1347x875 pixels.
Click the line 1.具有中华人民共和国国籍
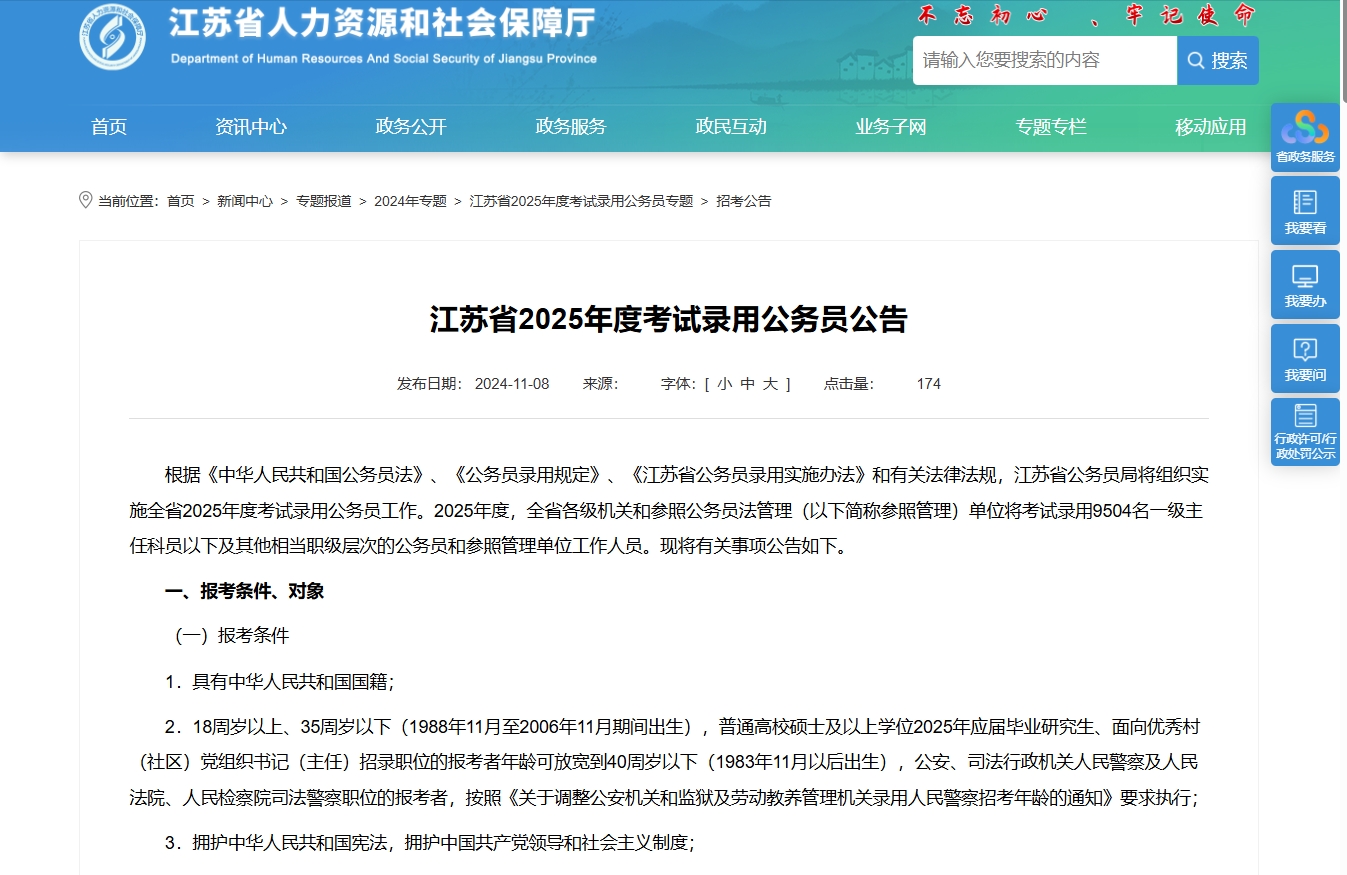tap(280, 682)
